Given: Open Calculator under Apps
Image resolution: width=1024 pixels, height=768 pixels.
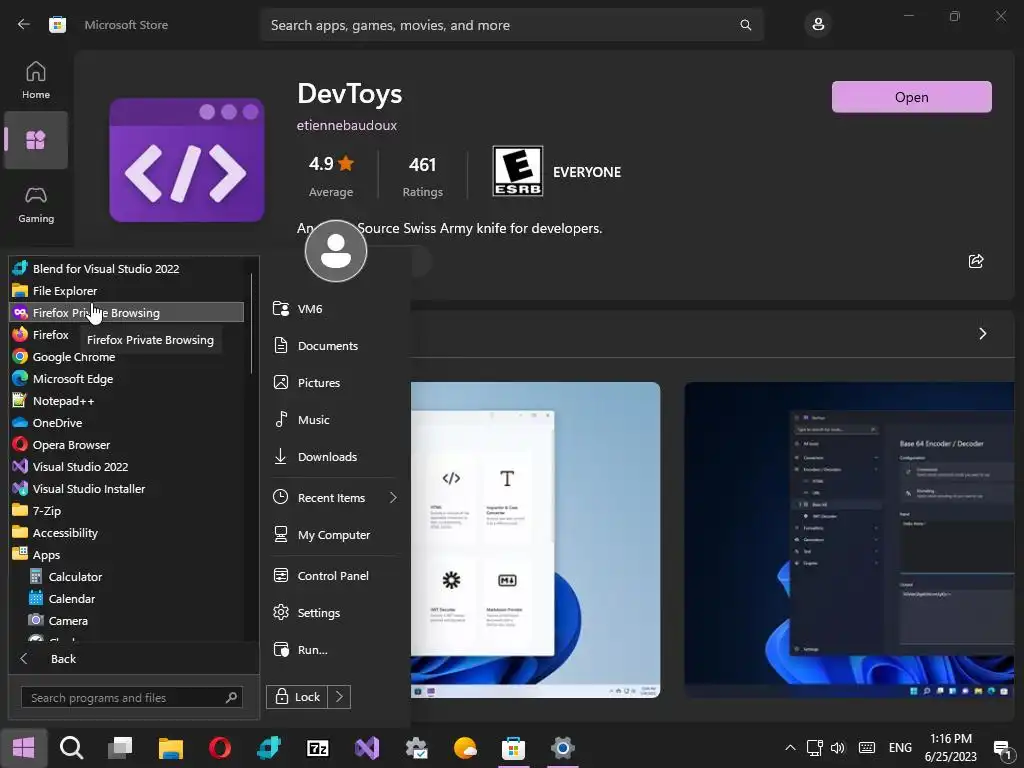Looking at the screenshot, I should click(135, 577).
